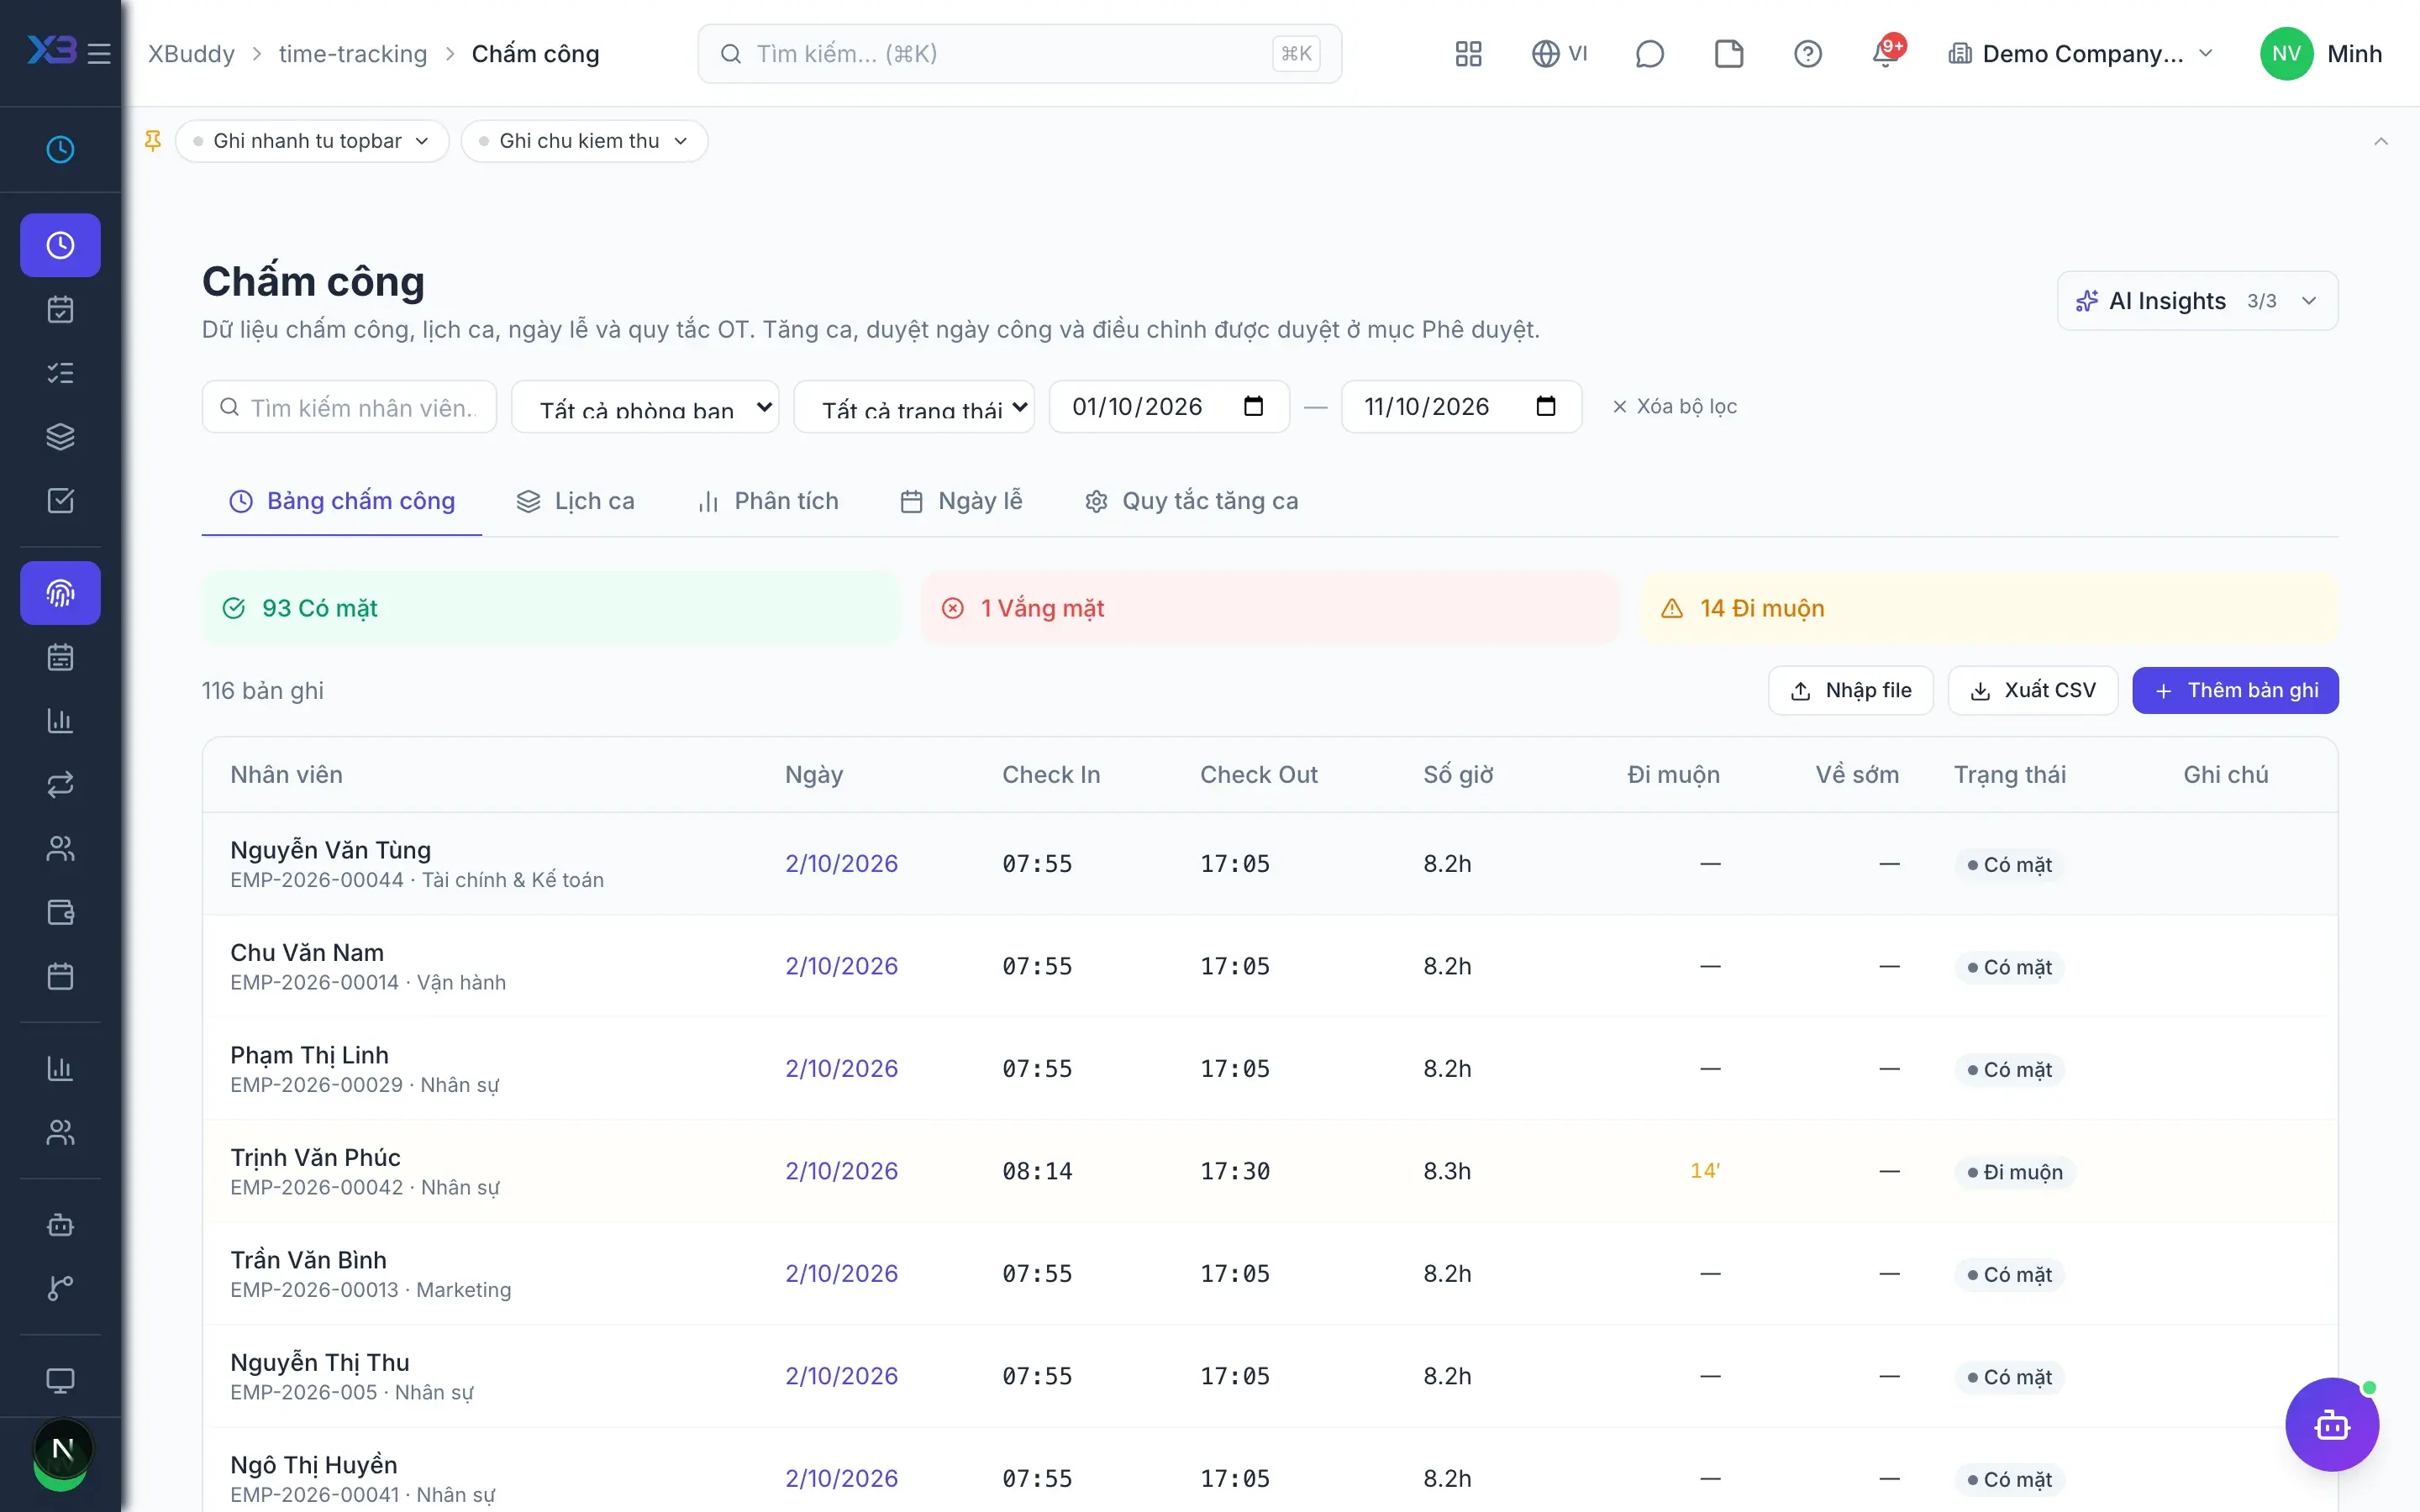Open the Tất cả trạng thái status filter

click(914, 407)
